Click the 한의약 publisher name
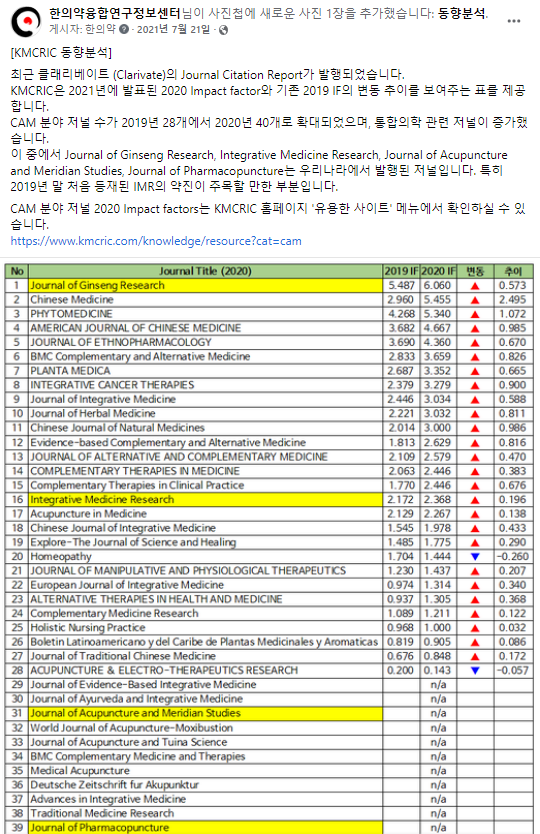 [x=100, y=29]
